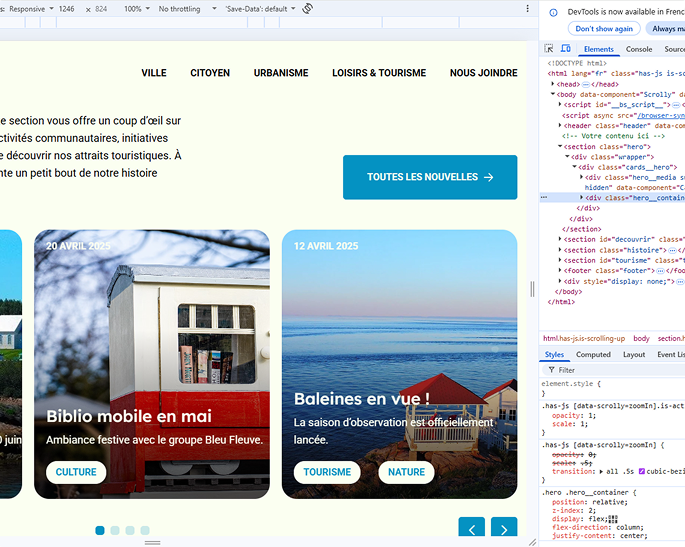Collapse the section class hero node

[560, 146]
